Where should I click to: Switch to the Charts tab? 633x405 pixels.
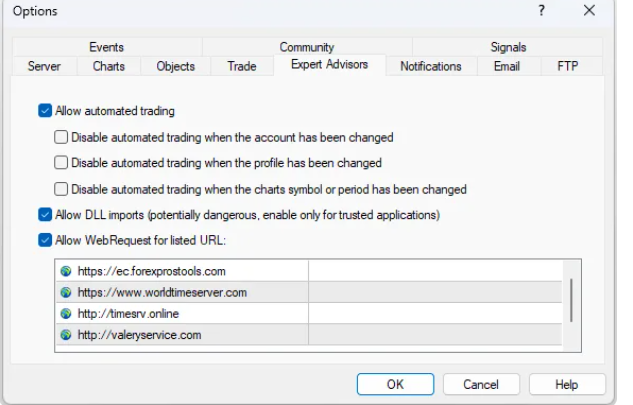[109, 66]
